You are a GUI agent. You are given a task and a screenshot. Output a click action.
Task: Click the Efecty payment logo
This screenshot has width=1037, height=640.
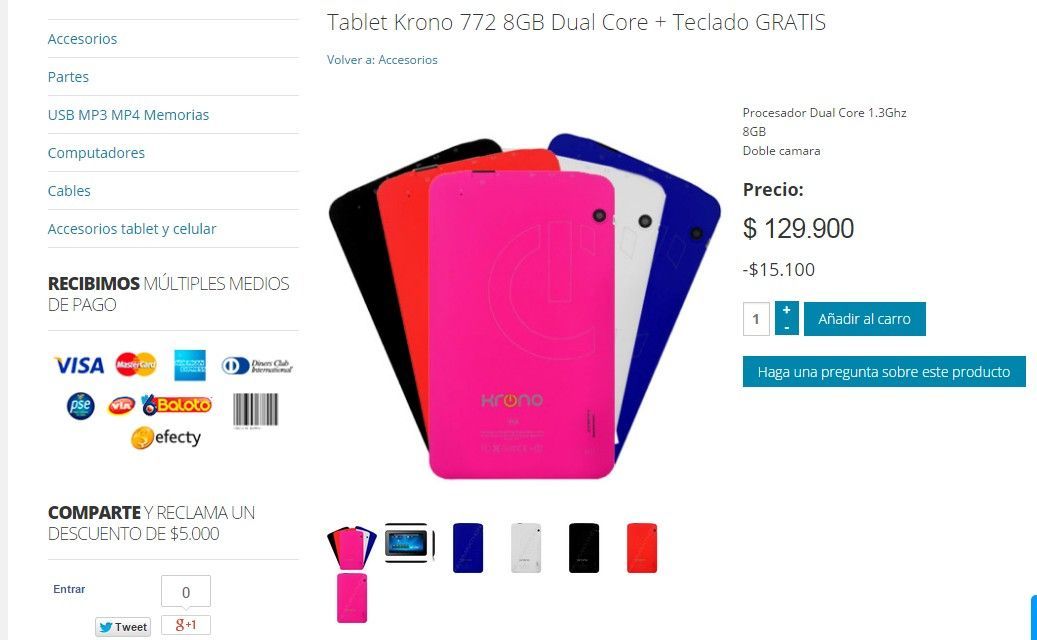[166, 438]
